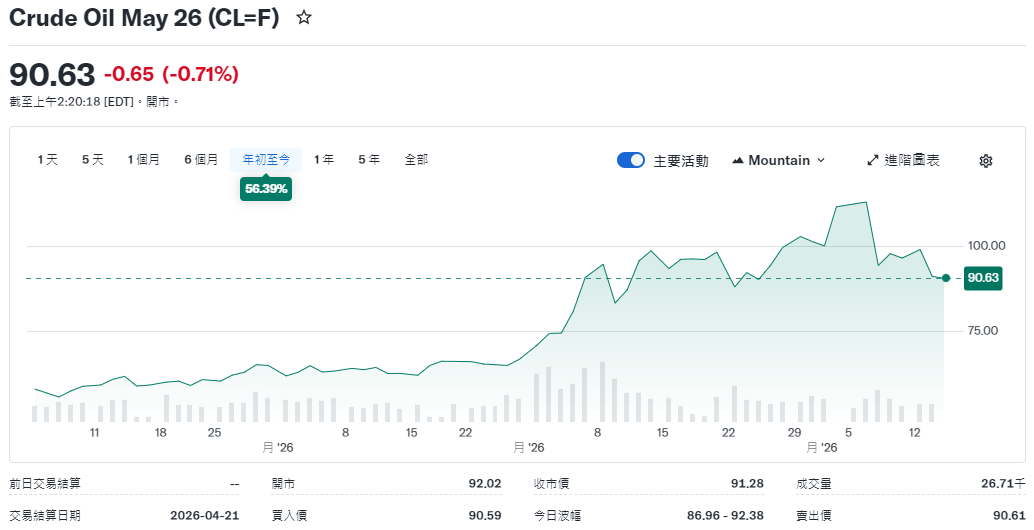The height and width of the screenshot is (530, 1034).
Task: Click the 賣出價 value 90.61
Action: pos(1010,515)
